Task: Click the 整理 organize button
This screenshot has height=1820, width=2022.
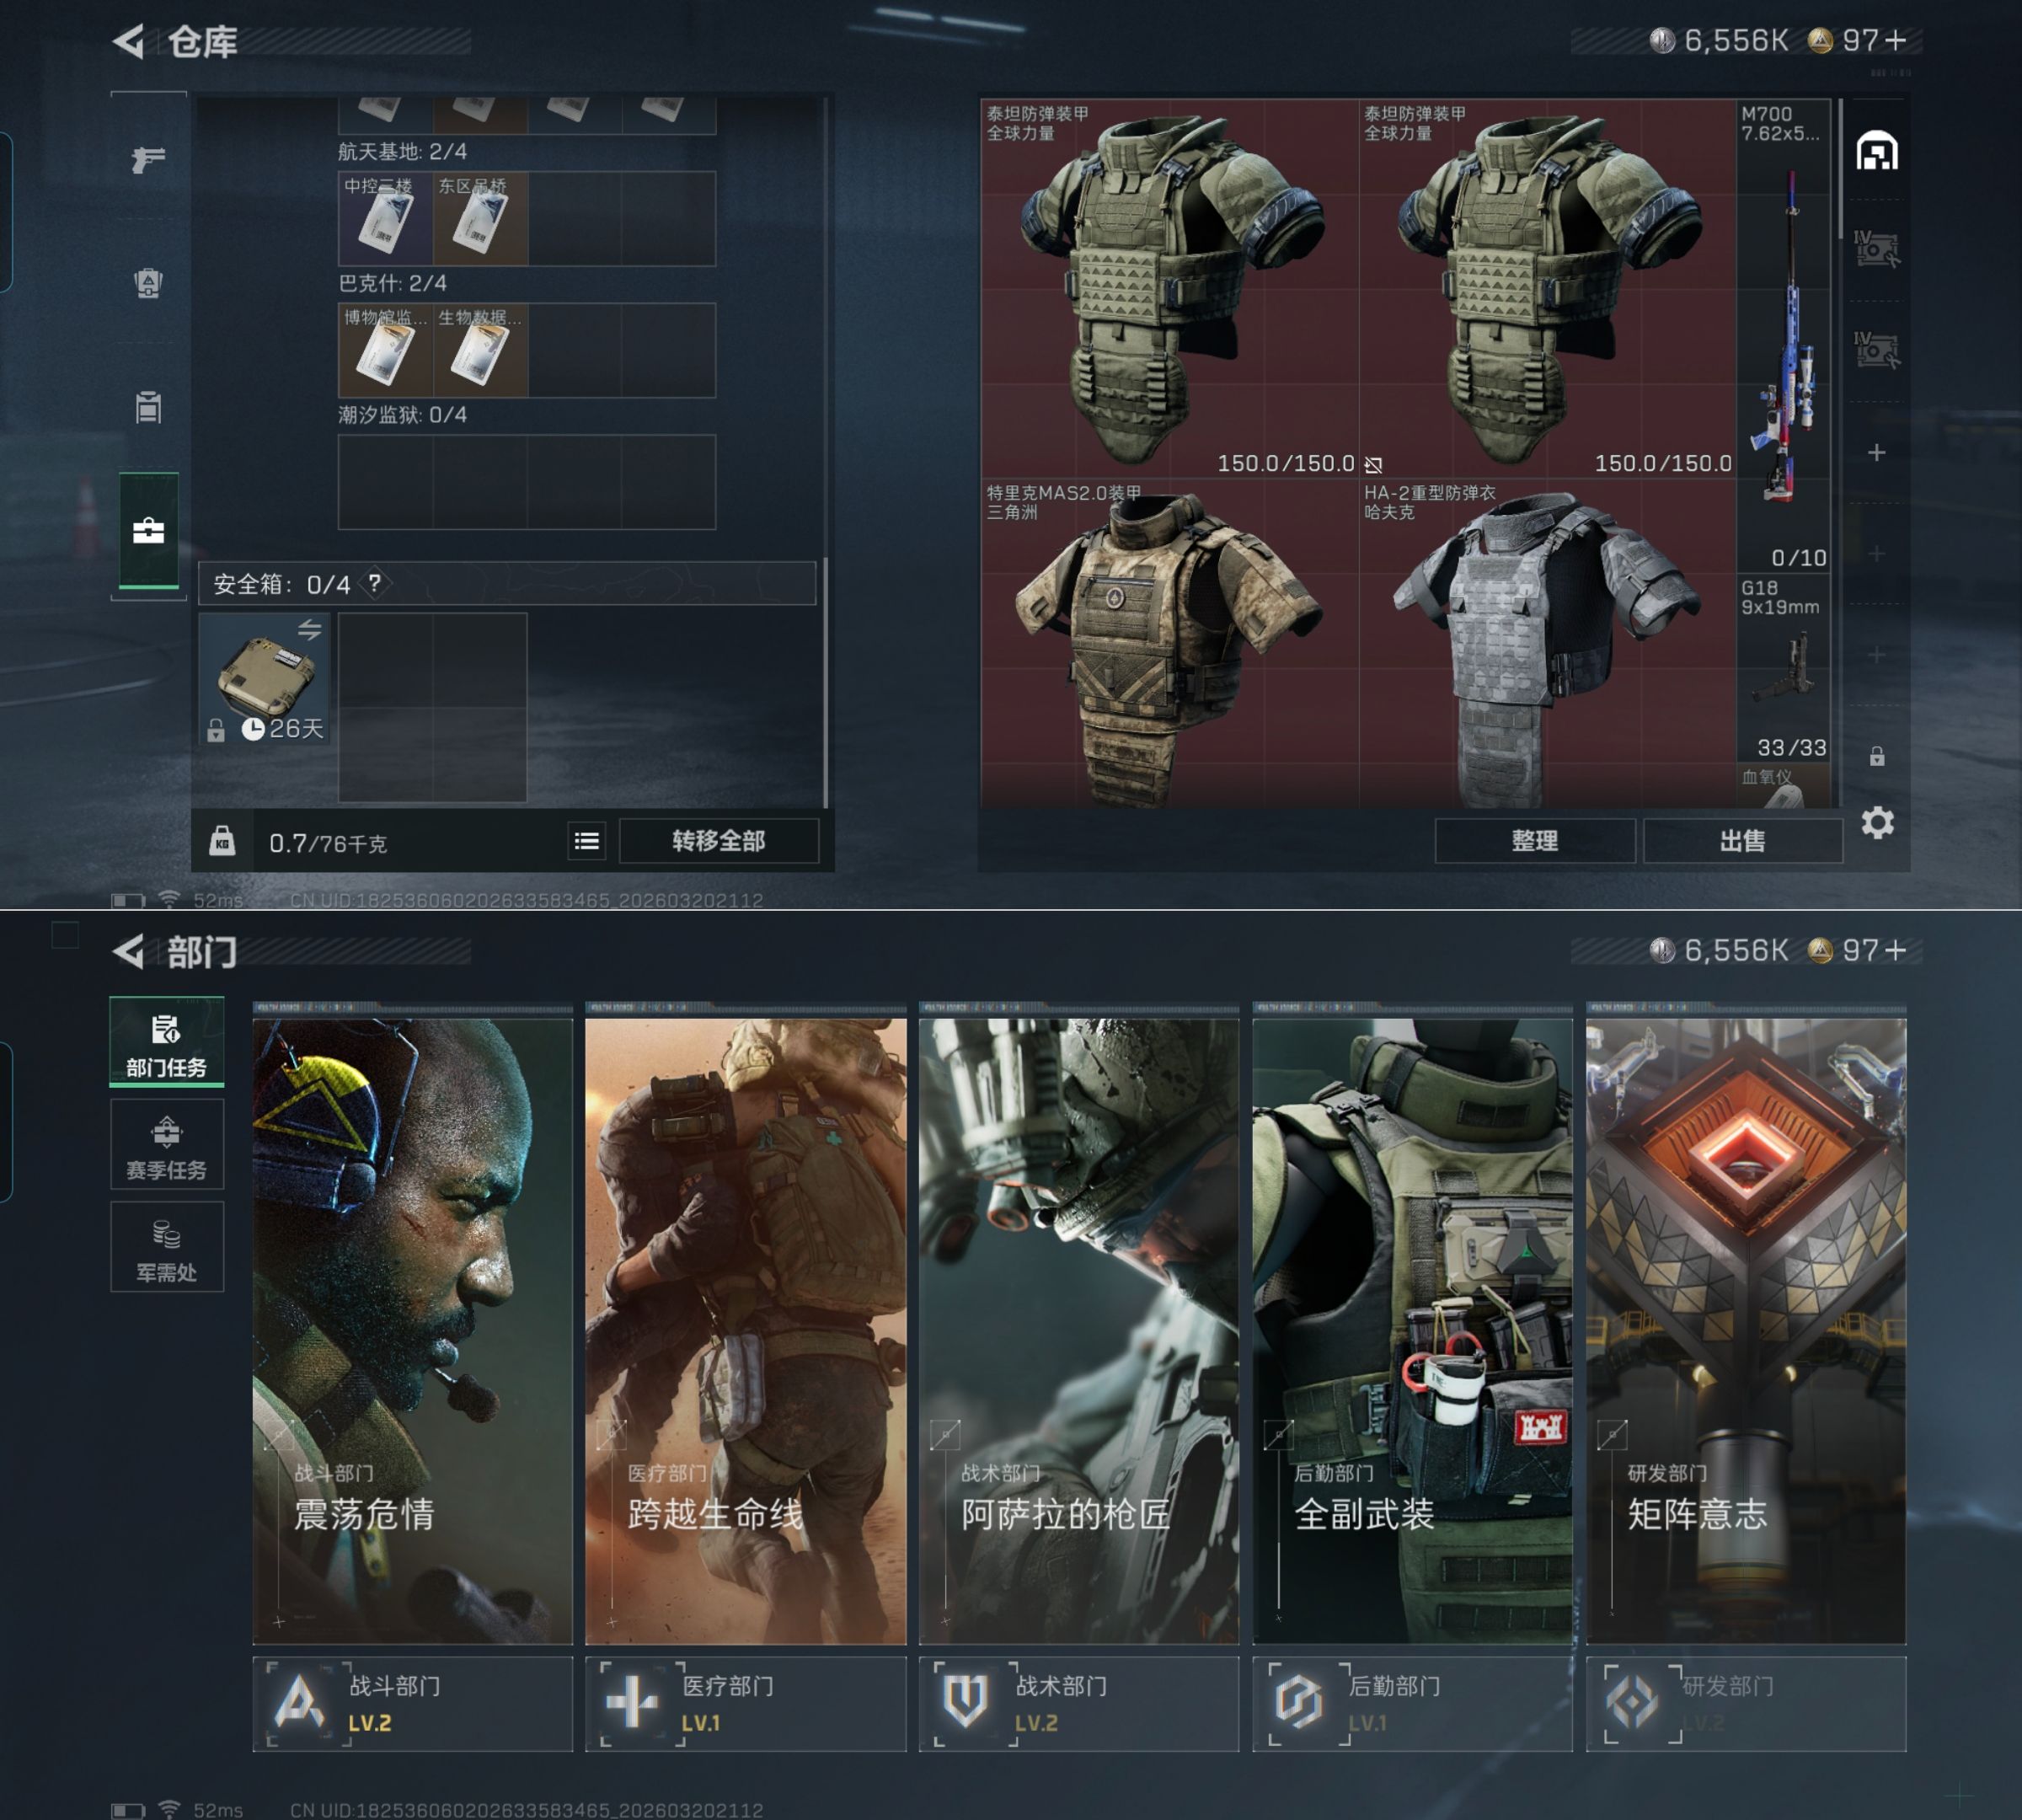Action: pos(1534,841)
